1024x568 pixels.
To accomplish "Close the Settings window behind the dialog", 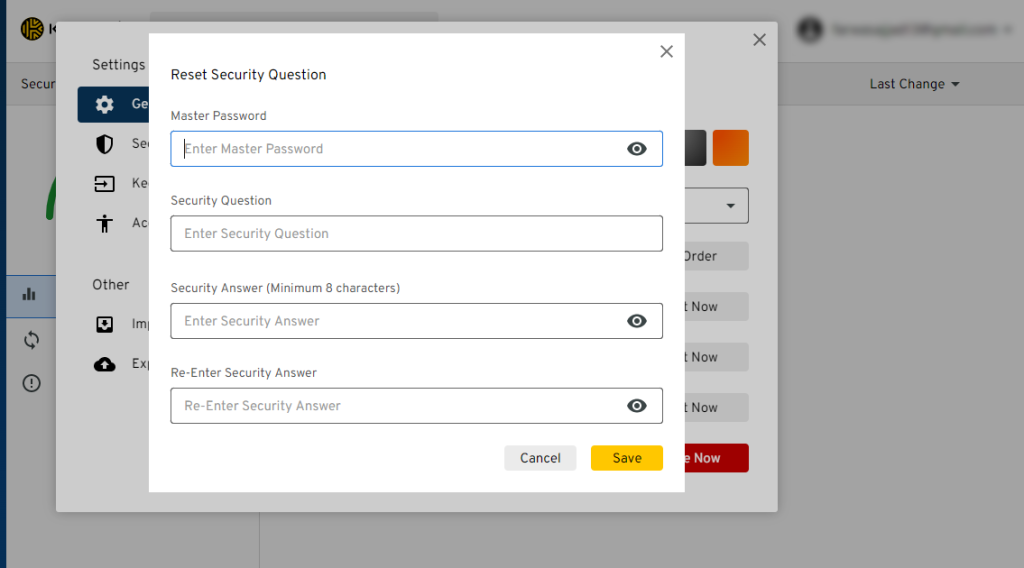I will [760, 40].
